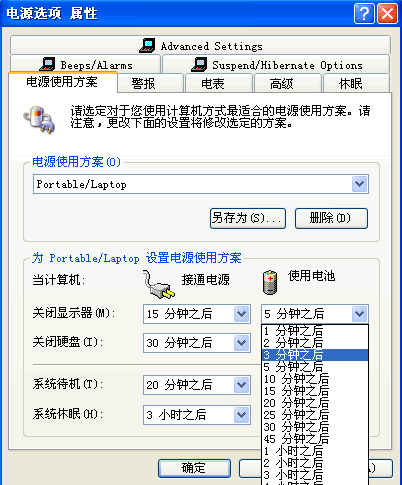This screenshot has height=485, width=402.
Task: Close the power options properties dialog
Action: (x=387, y=14)
